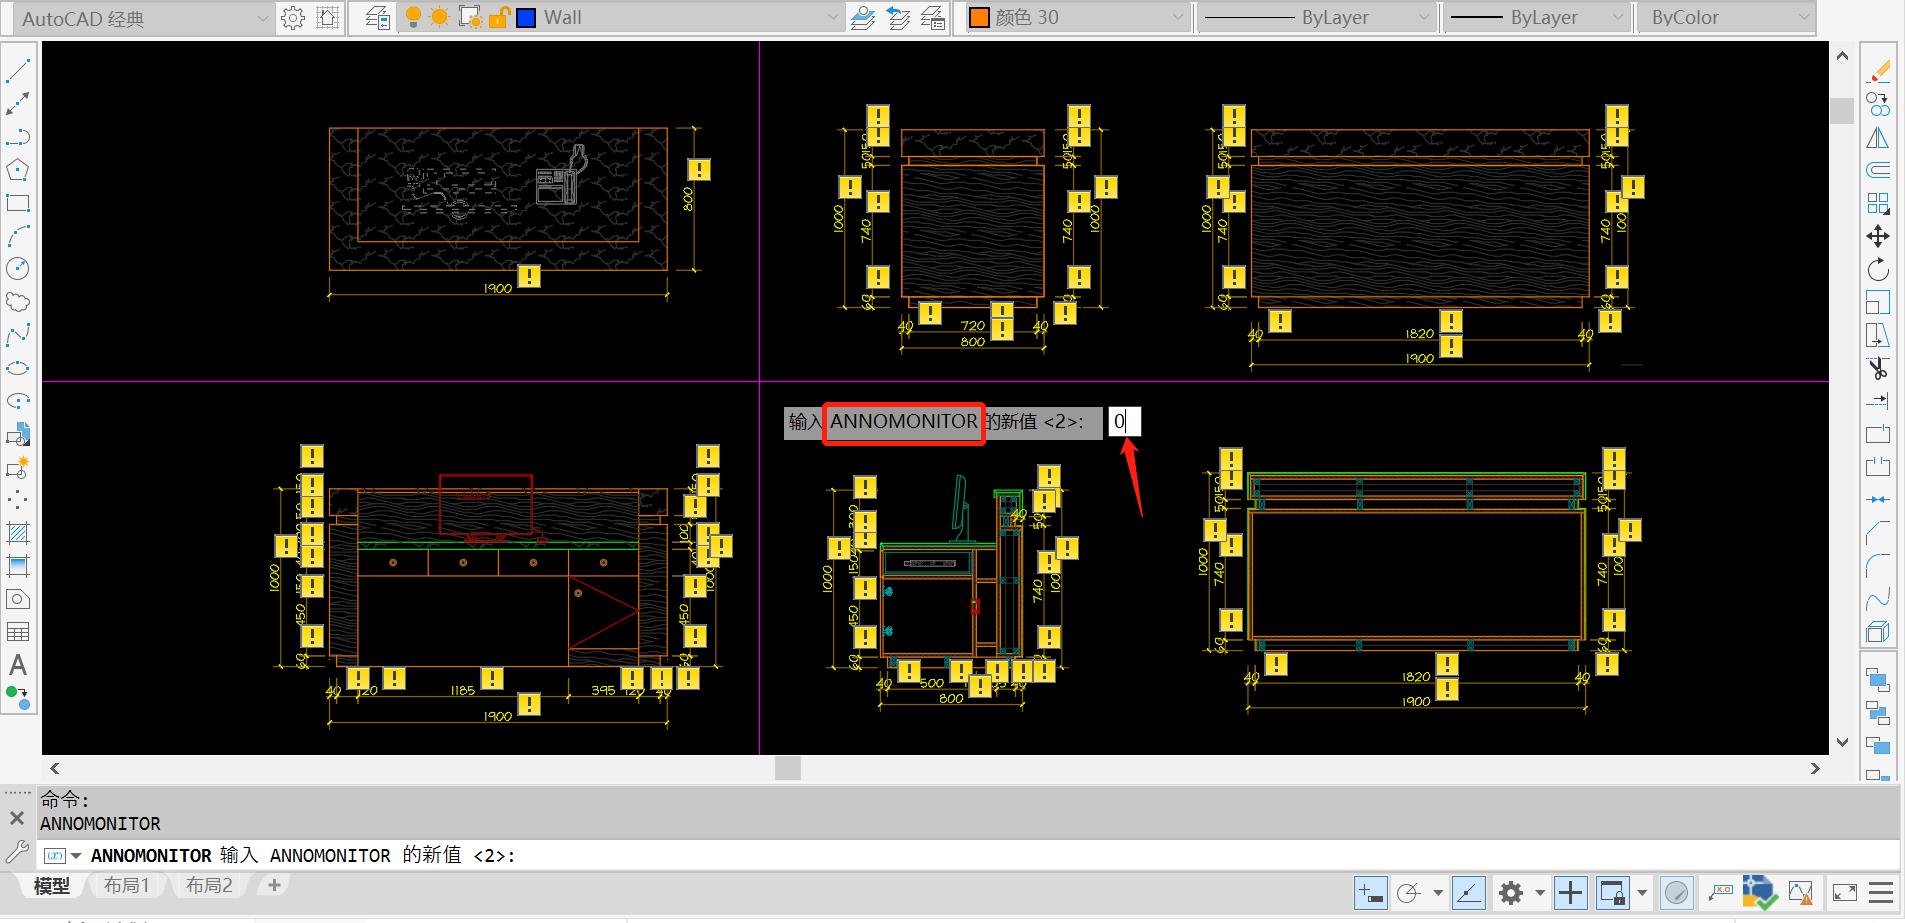Switch to the 布局1 layout tab
The width and height of the screenshot is (1905, 923).
127,886
